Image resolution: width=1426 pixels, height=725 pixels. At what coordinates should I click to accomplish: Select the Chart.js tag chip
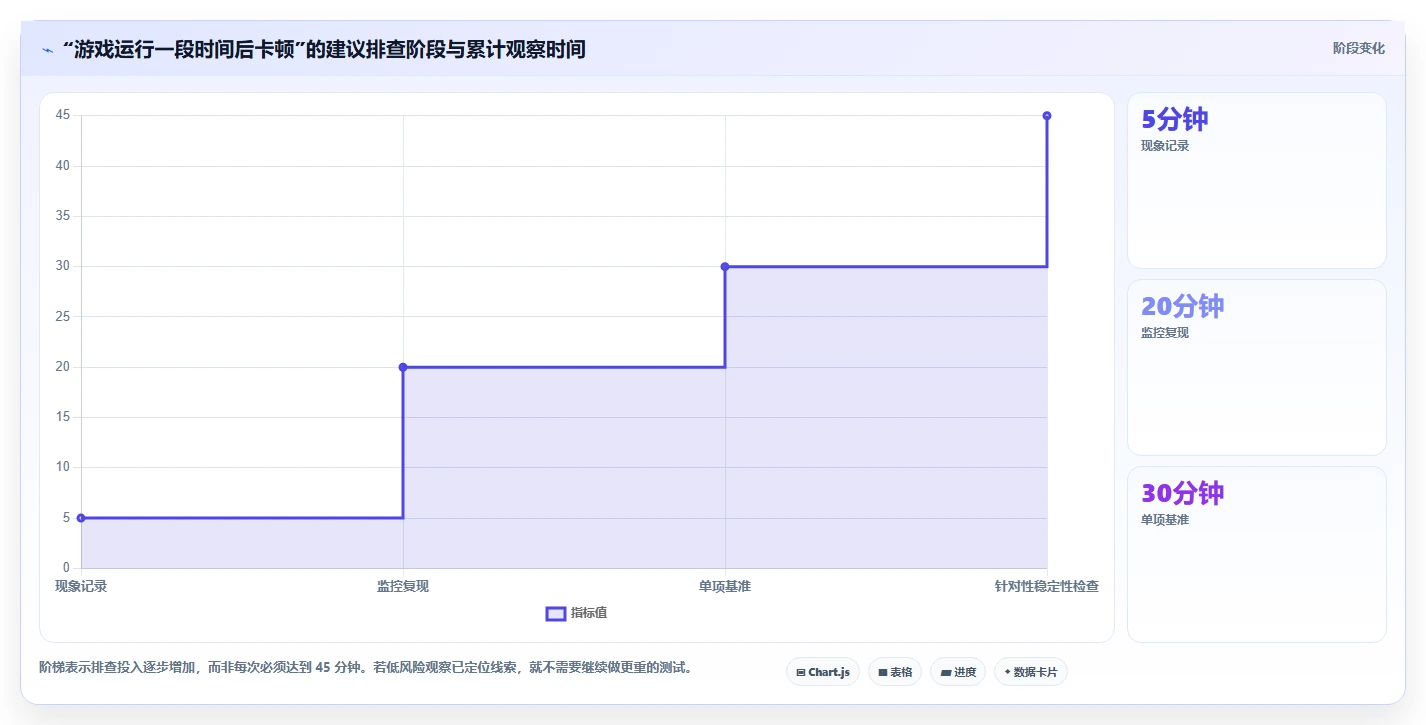tap(823, 672)
